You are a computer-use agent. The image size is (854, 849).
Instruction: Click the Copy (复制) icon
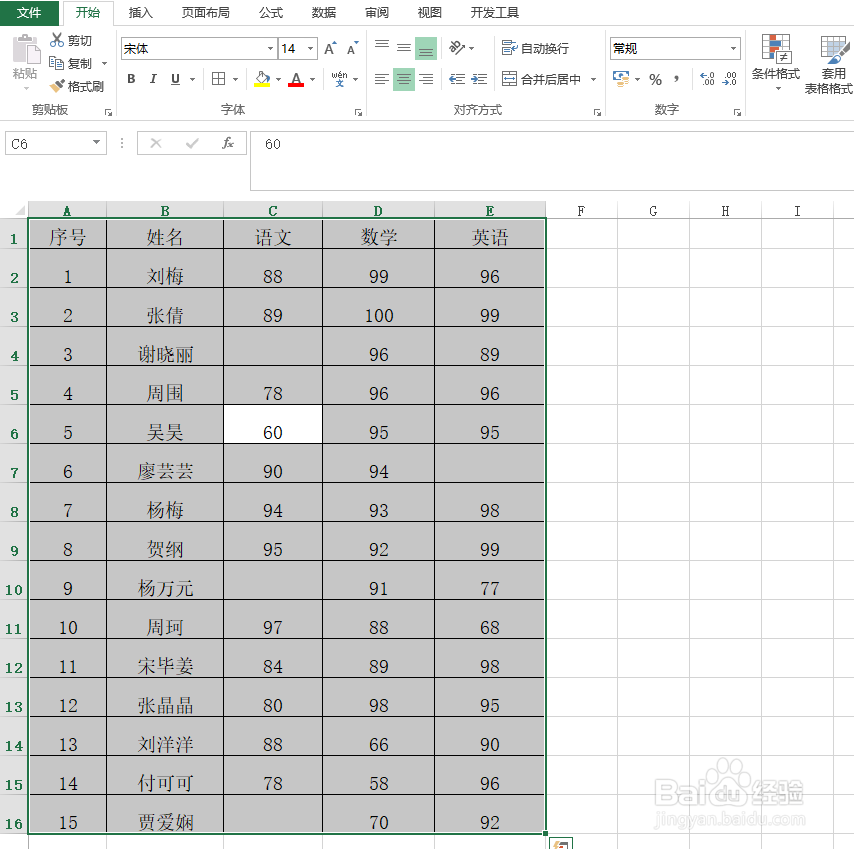(56, 63)
